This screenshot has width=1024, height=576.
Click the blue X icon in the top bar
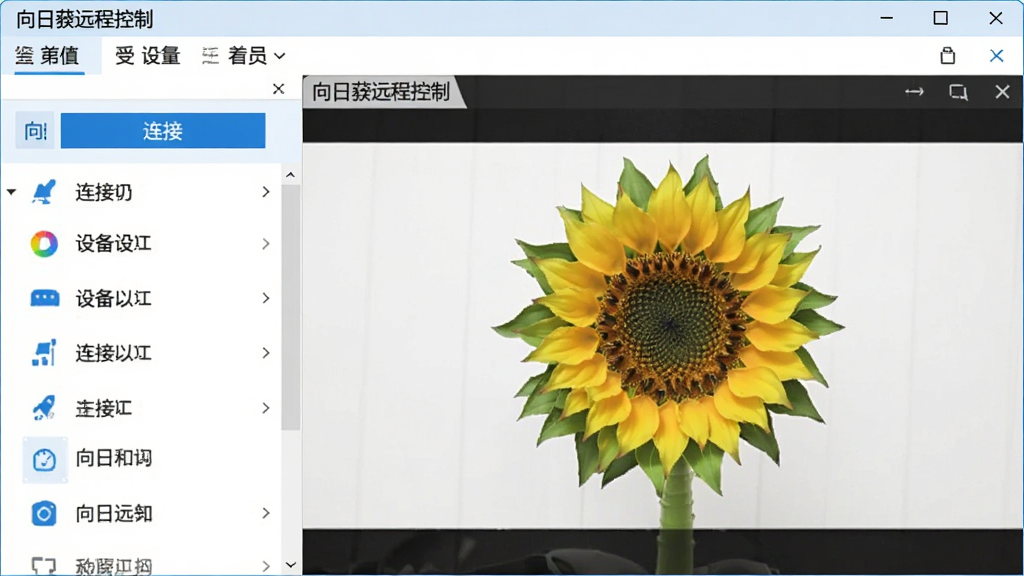click(x=996, y=56)
